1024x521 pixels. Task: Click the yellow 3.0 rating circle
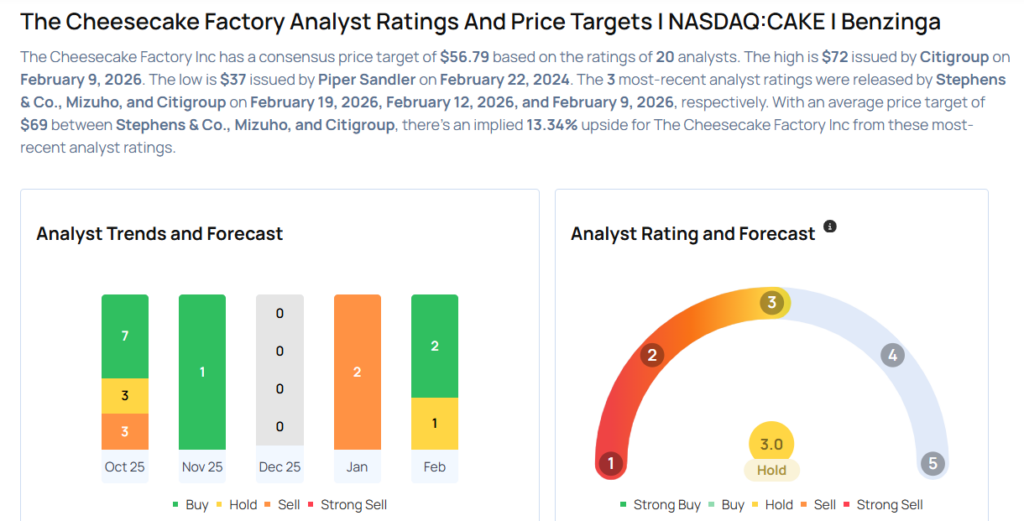(x=771, y=444)
